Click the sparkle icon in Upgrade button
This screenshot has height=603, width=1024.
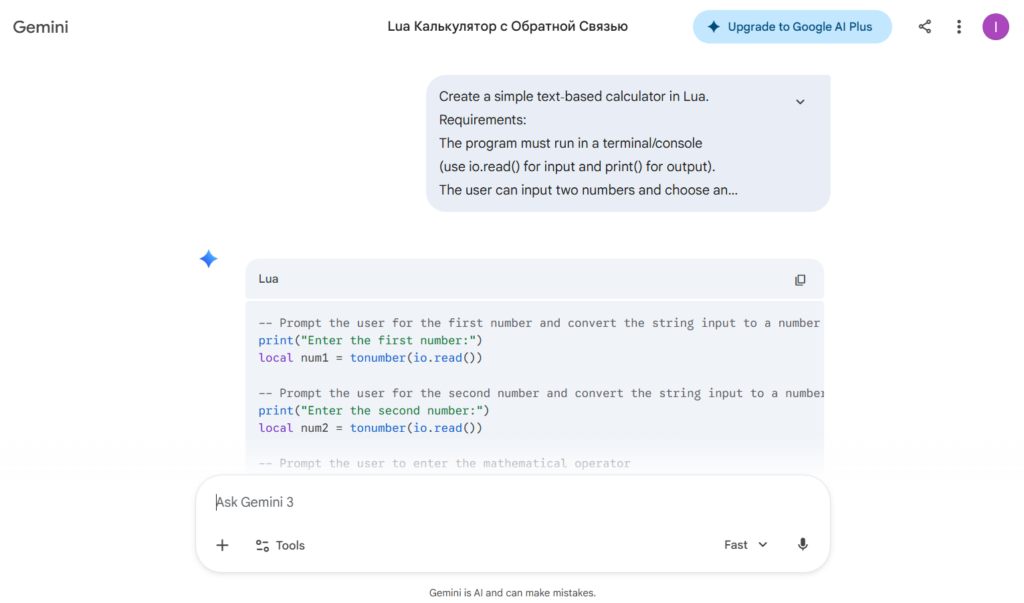pyautogui.click(x=714, y=27)
